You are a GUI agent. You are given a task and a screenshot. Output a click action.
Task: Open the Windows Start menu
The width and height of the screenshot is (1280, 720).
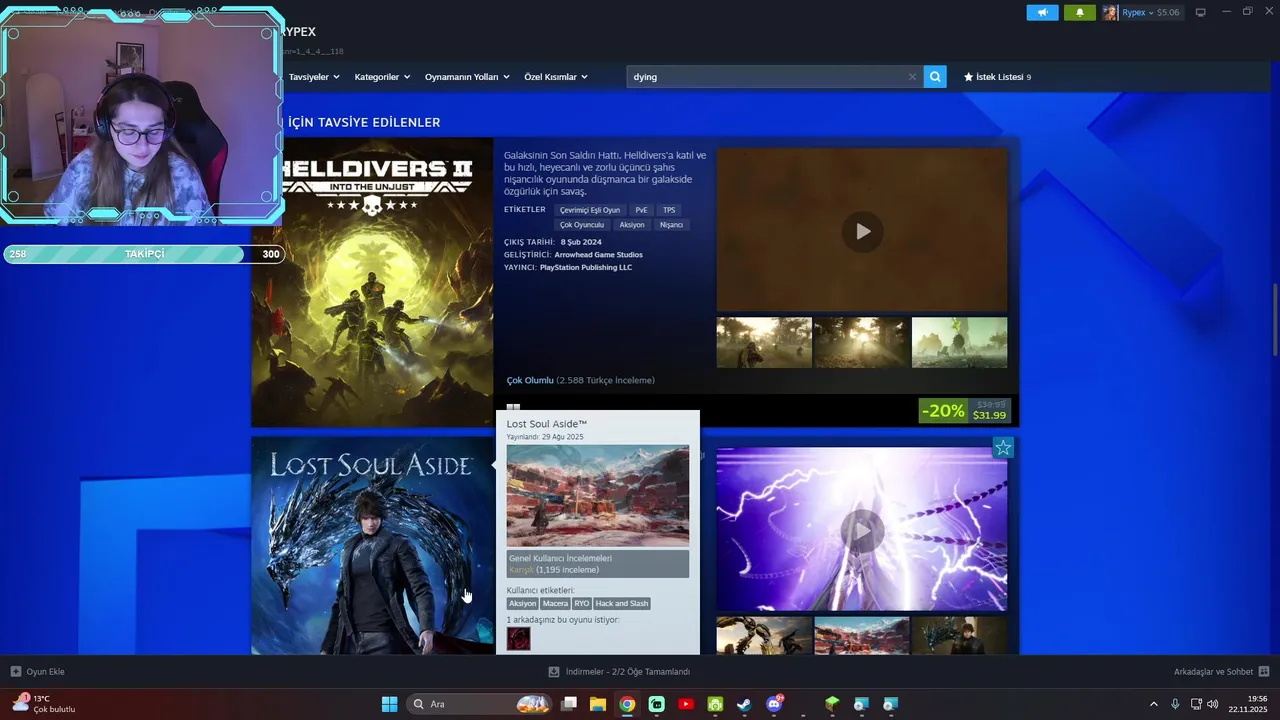(x=389, y=704)
